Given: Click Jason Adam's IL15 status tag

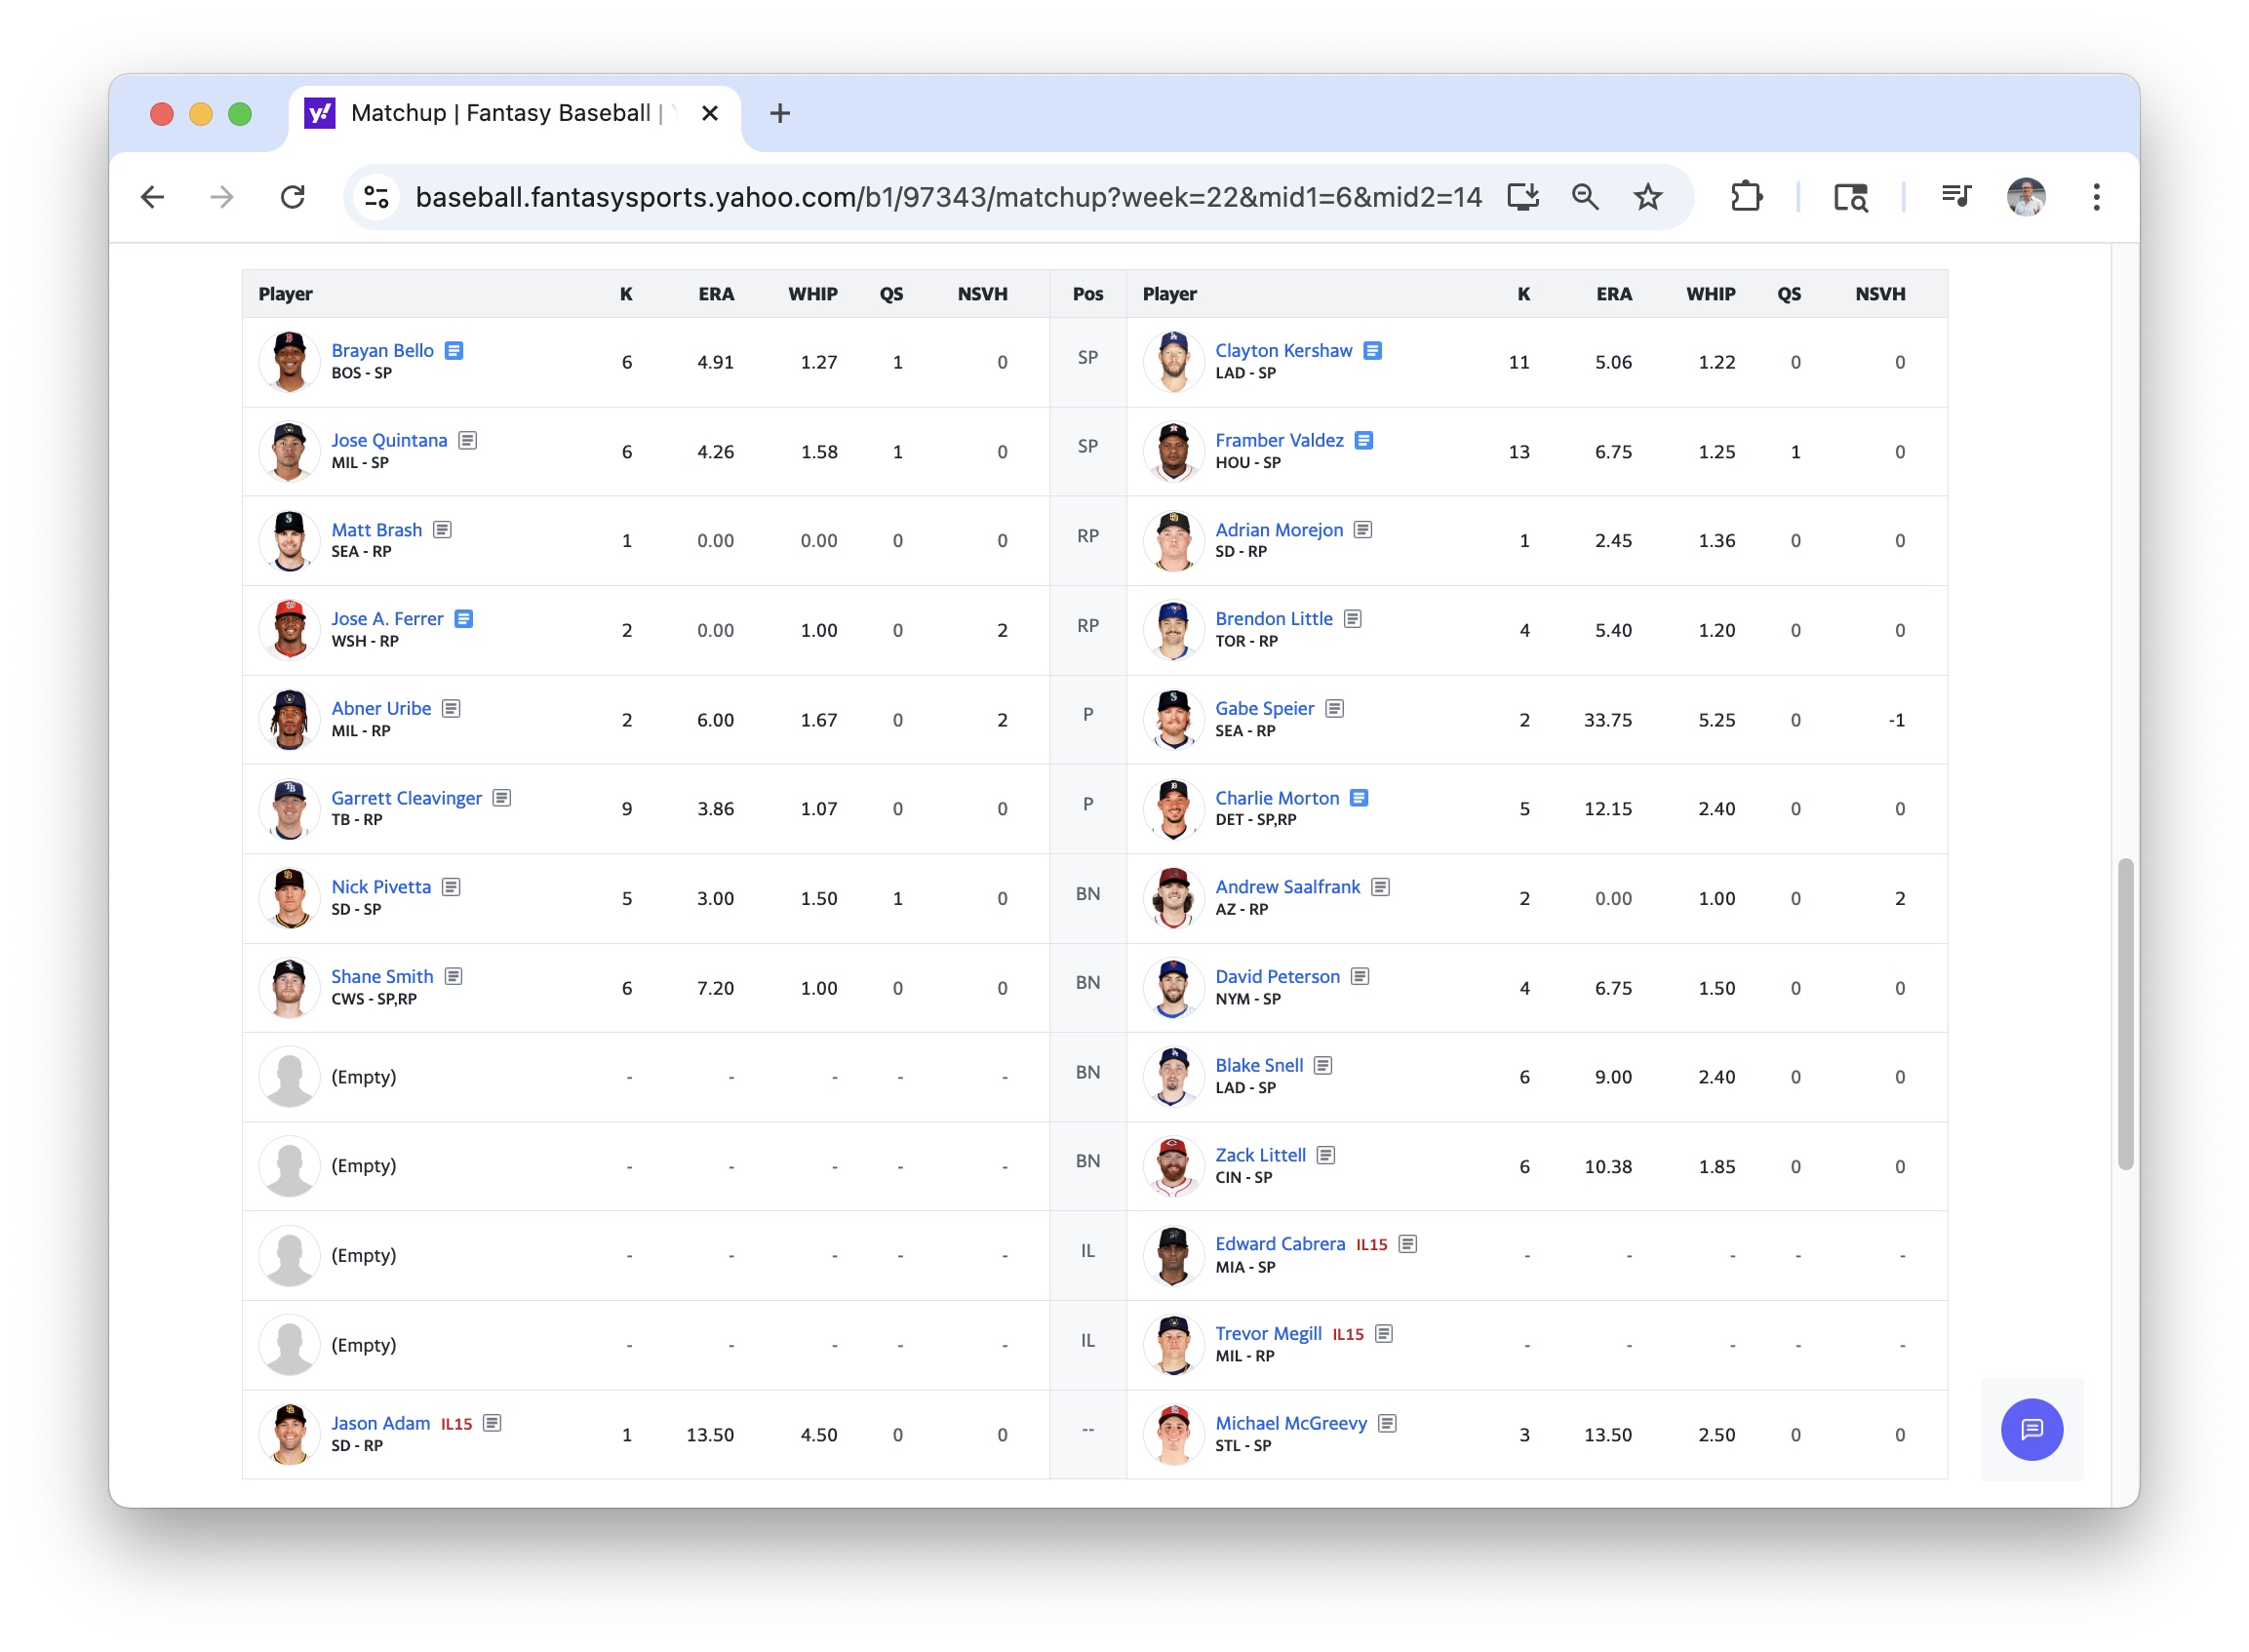Looking at the screenshot, I should [456, 1425].
